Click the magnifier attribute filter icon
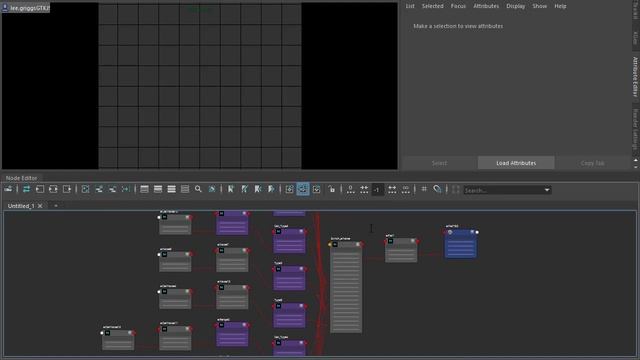Image resolution: width=640 pixels, height=360 pixels. pos(198,189)
